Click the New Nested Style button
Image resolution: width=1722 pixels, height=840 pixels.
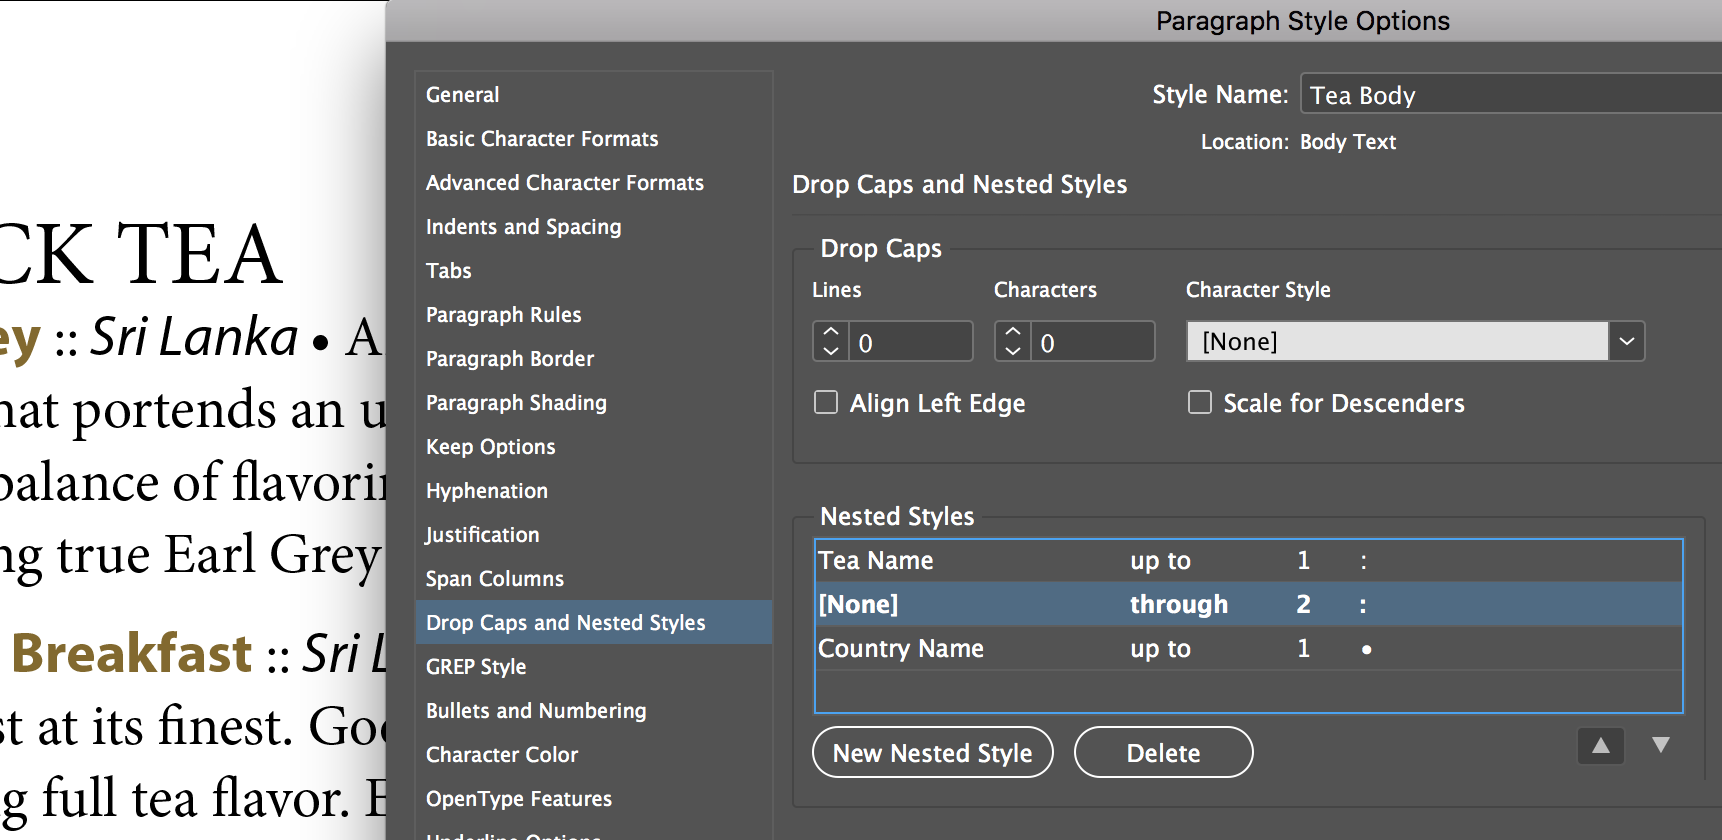tap(933, 752)
